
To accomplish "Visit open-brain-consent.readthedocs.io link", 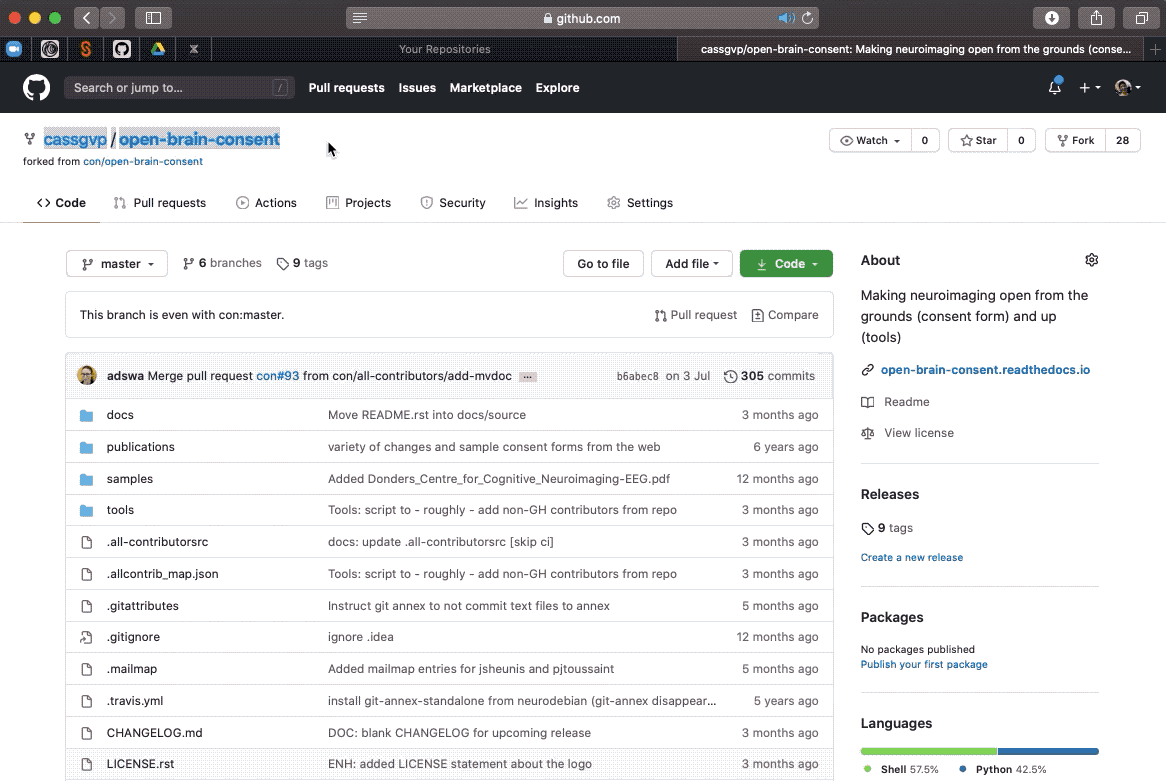I will click(985, 369).
